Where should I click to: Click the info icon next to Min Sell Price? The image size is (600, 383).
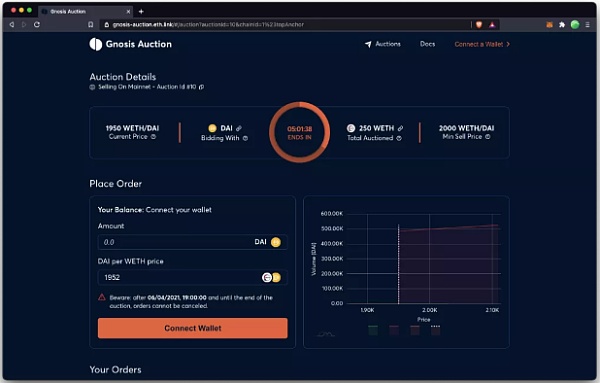(488, 137)
